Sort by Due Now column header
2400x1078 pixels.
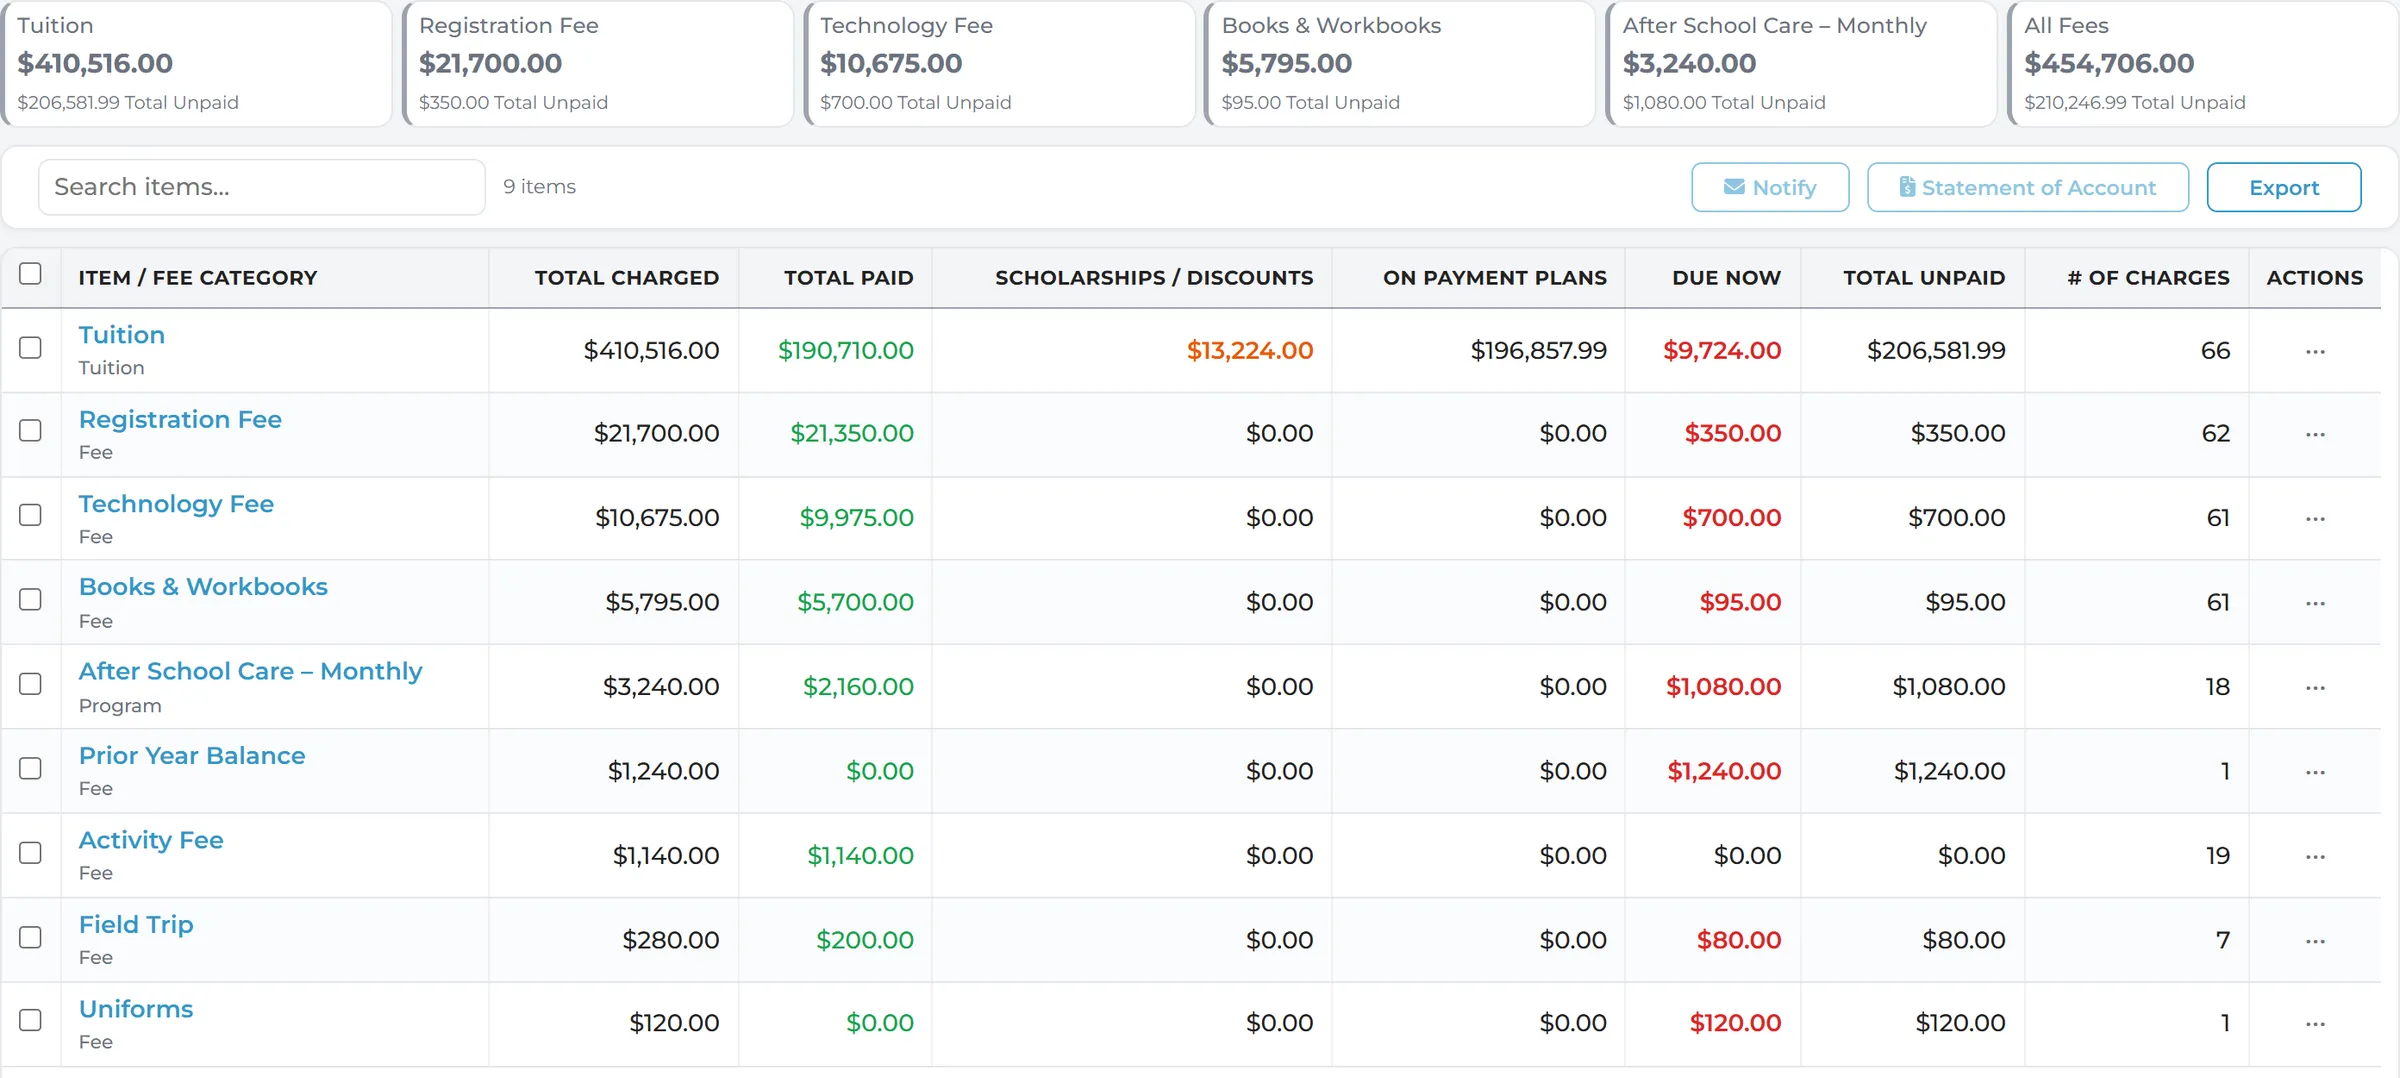[x=1727, y=278]
